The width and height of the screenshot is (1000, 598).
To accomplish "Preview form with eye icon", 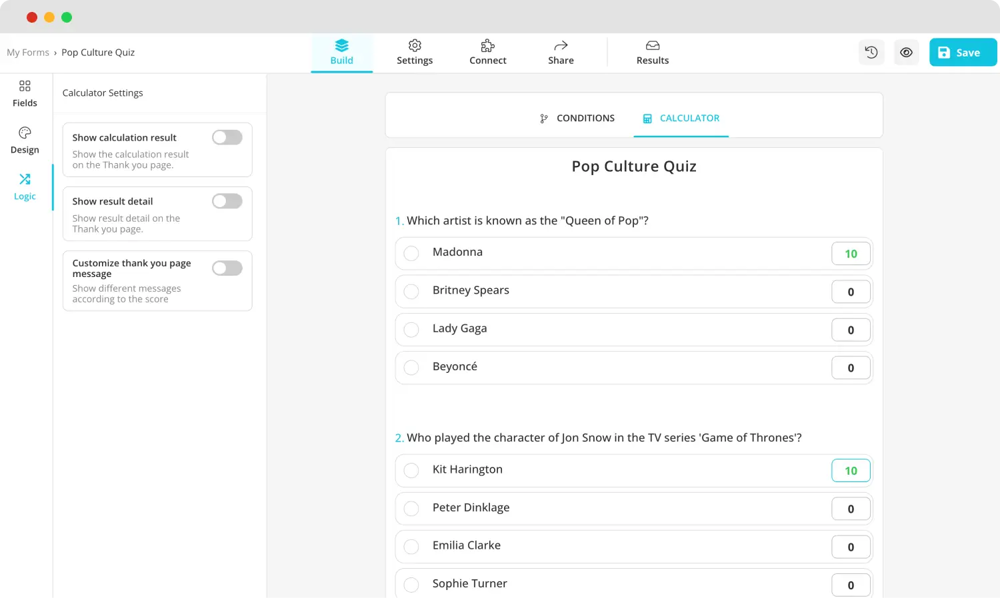I will 906,53.
